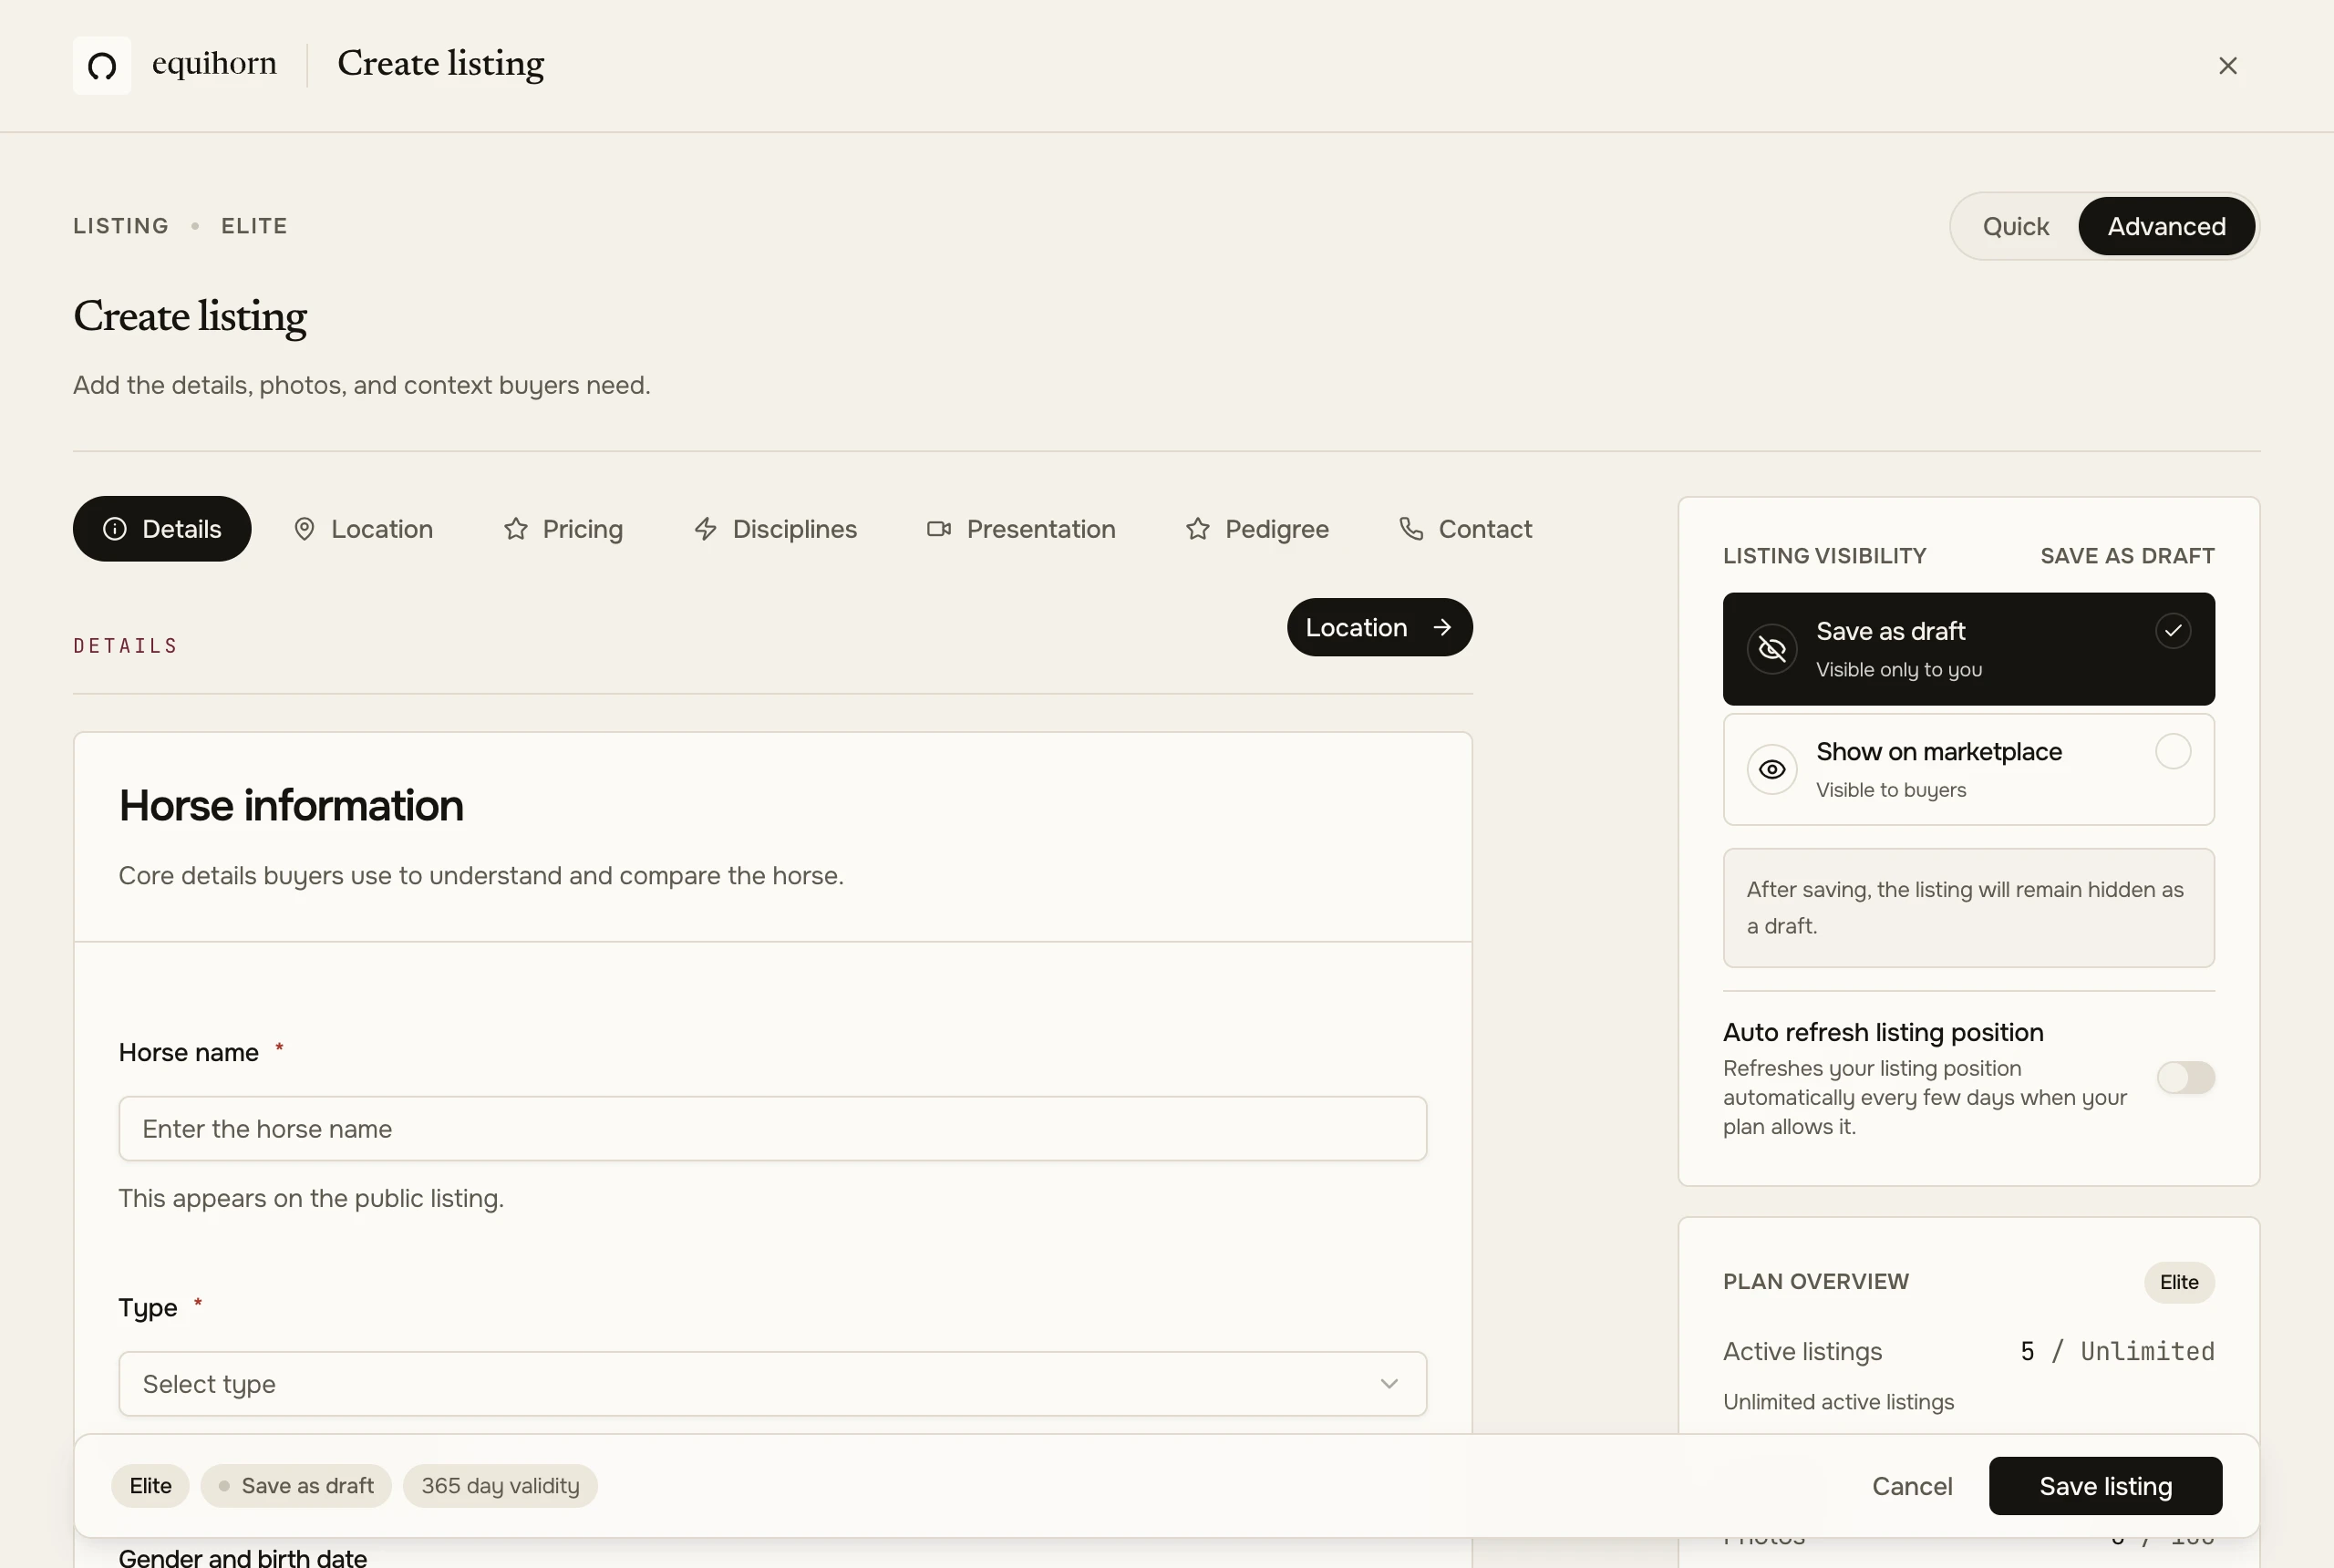Click the equihorn brand name
The height and width of the screenshot is (1568, 2334).
[214, 64]
